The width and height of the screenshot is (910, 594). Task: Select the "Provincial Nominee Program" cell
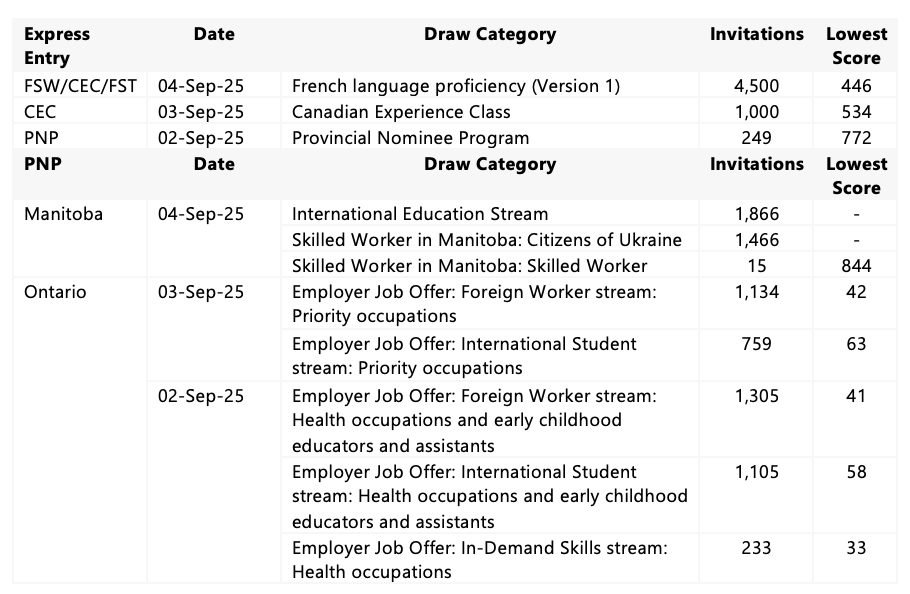[410, 138]
